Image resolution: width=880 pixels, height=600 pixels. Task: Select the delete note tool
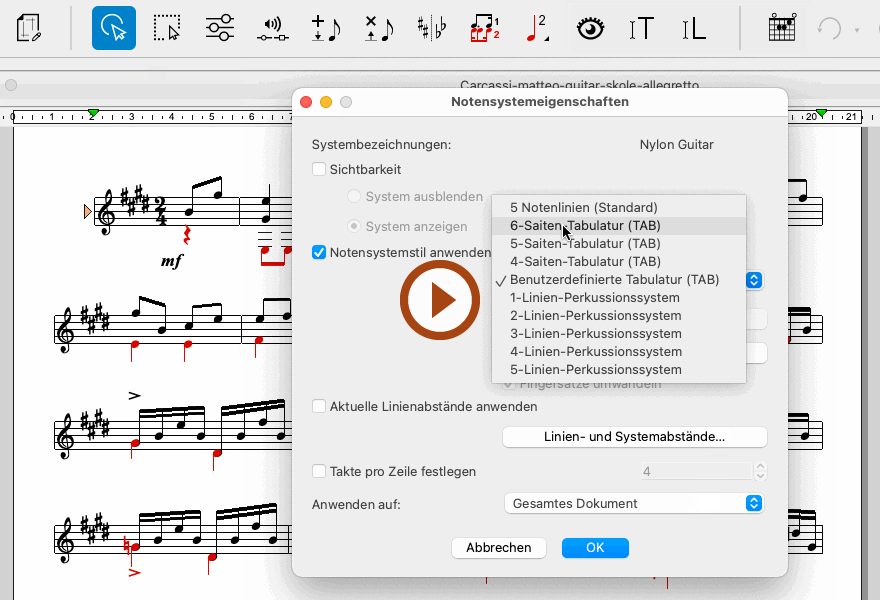pos(378,28)
